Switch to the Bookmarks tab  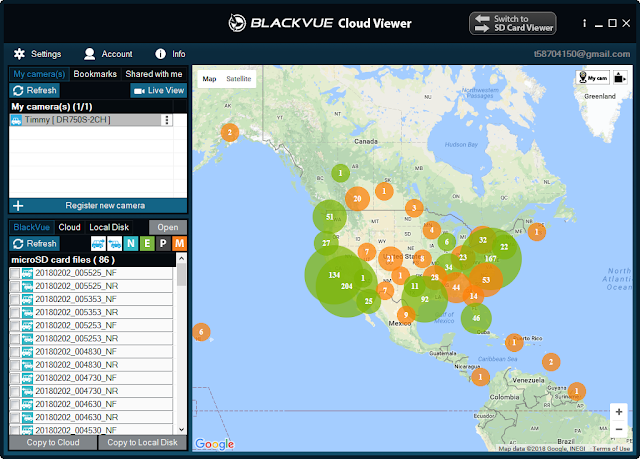click(95, 74)
